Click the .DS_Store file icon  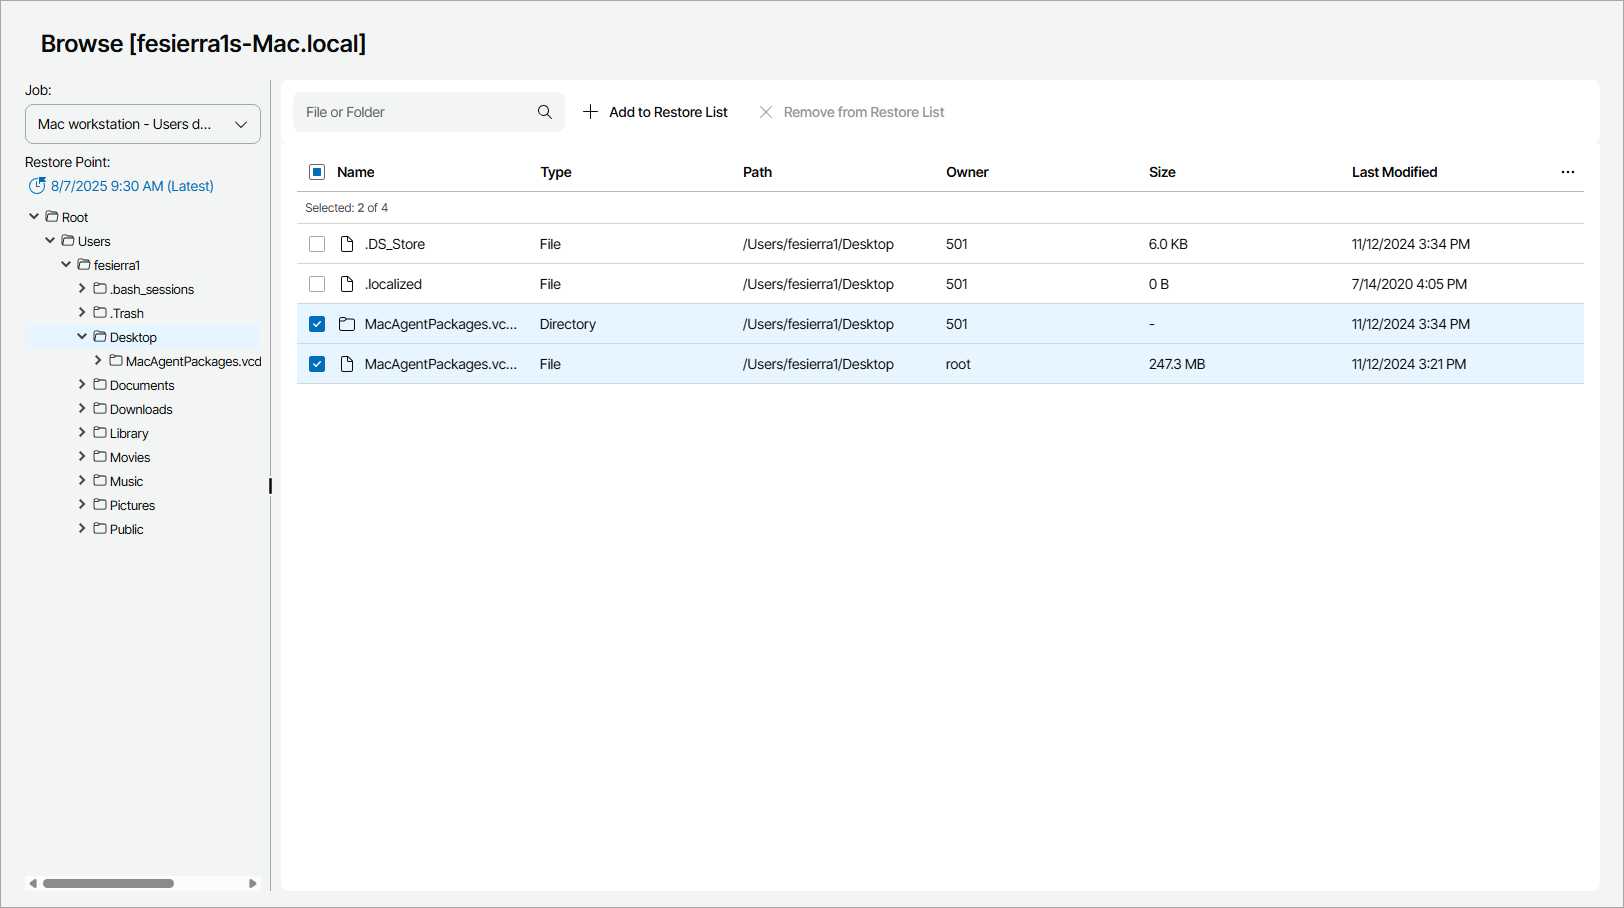[347, 244]
